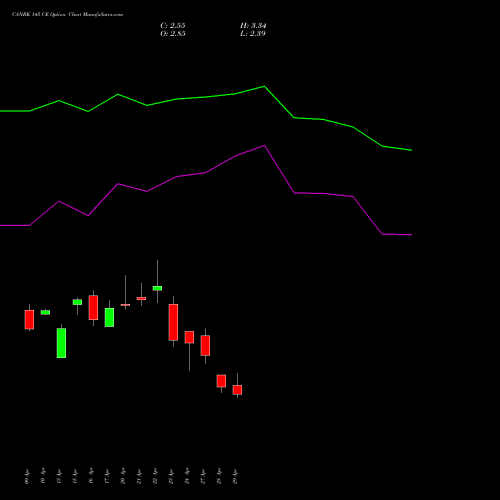Click the peak of the purple line
500x500 pixels.
(x=264, y=146)
